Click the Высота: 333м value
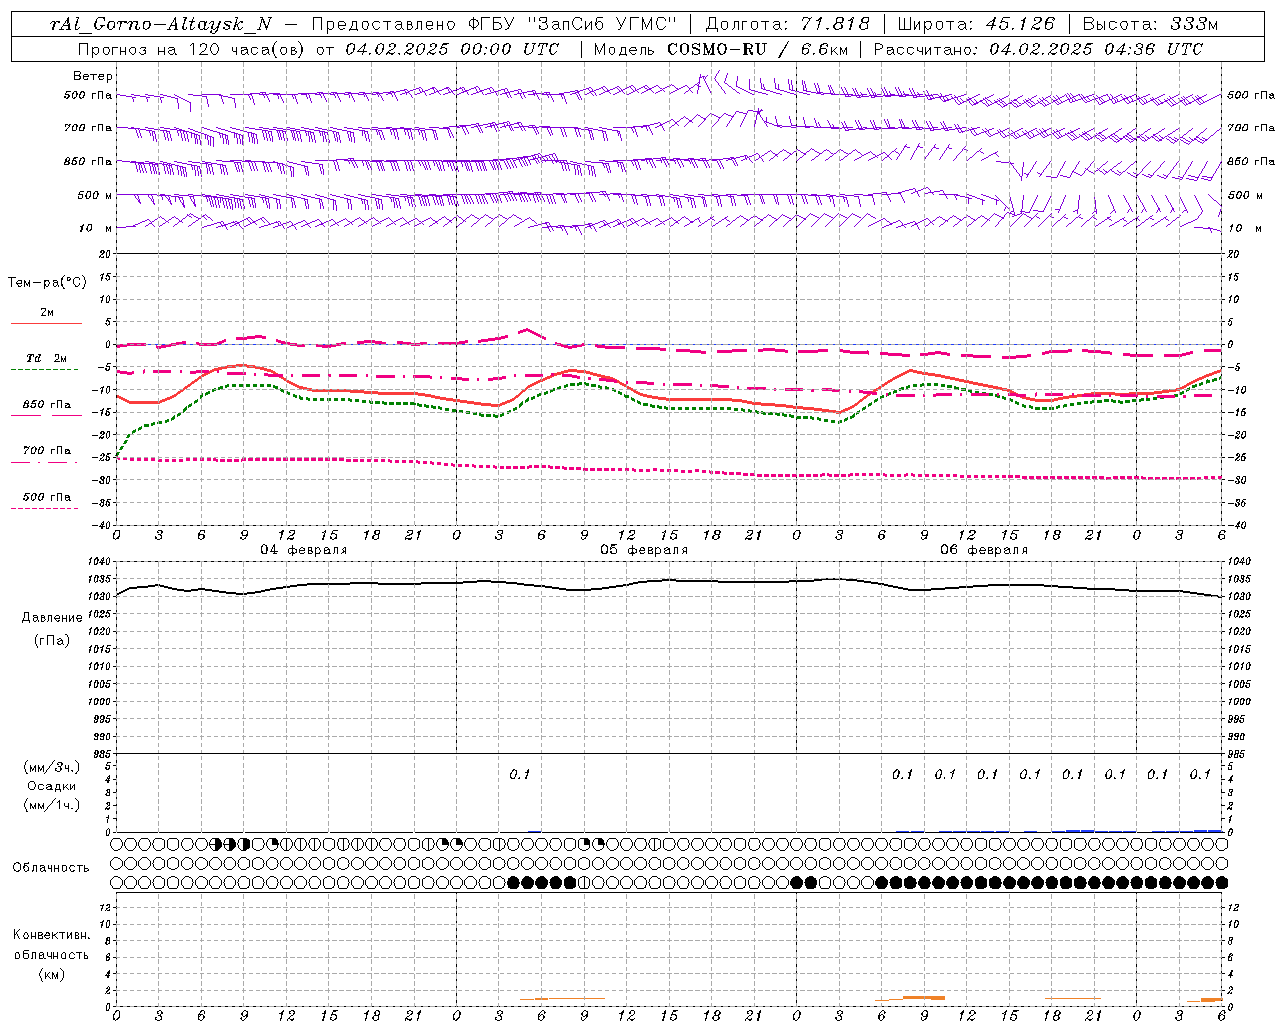Screen dimensions: 1280x1024 (1150, 24)
